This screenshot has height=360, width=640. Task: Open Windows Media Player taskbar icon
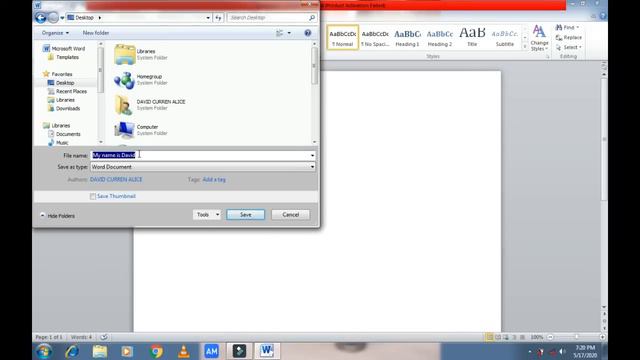pyautogui.click(x=127, y=351)
